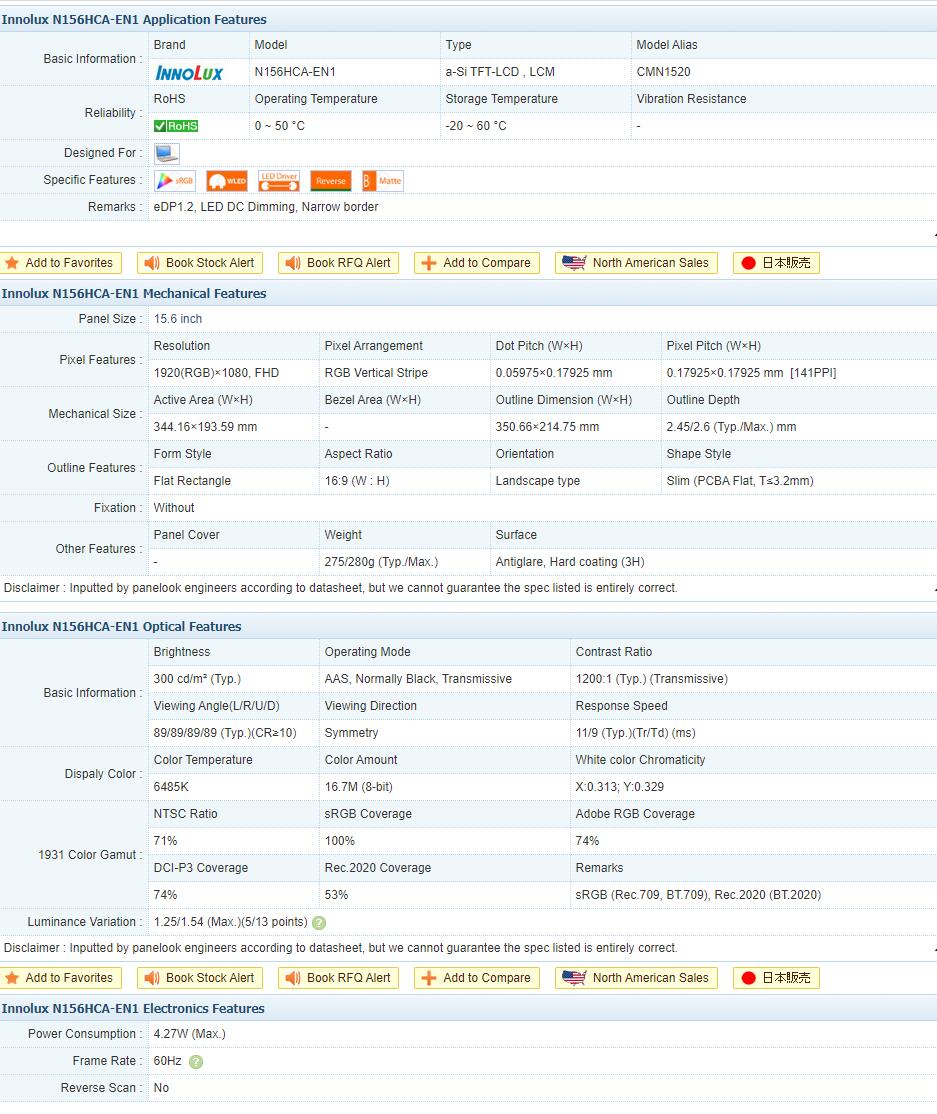Click the laptop icon beside Designed For
The image size is (937, 1114).
point(167,153)
